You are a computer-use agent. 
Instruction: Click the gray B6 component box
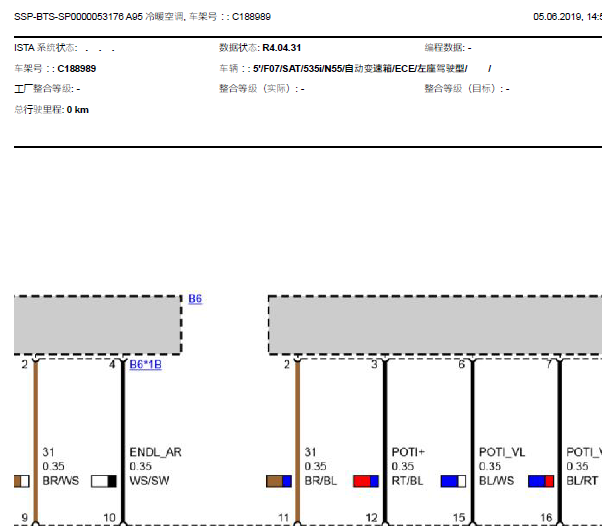(x=98, y=325)
